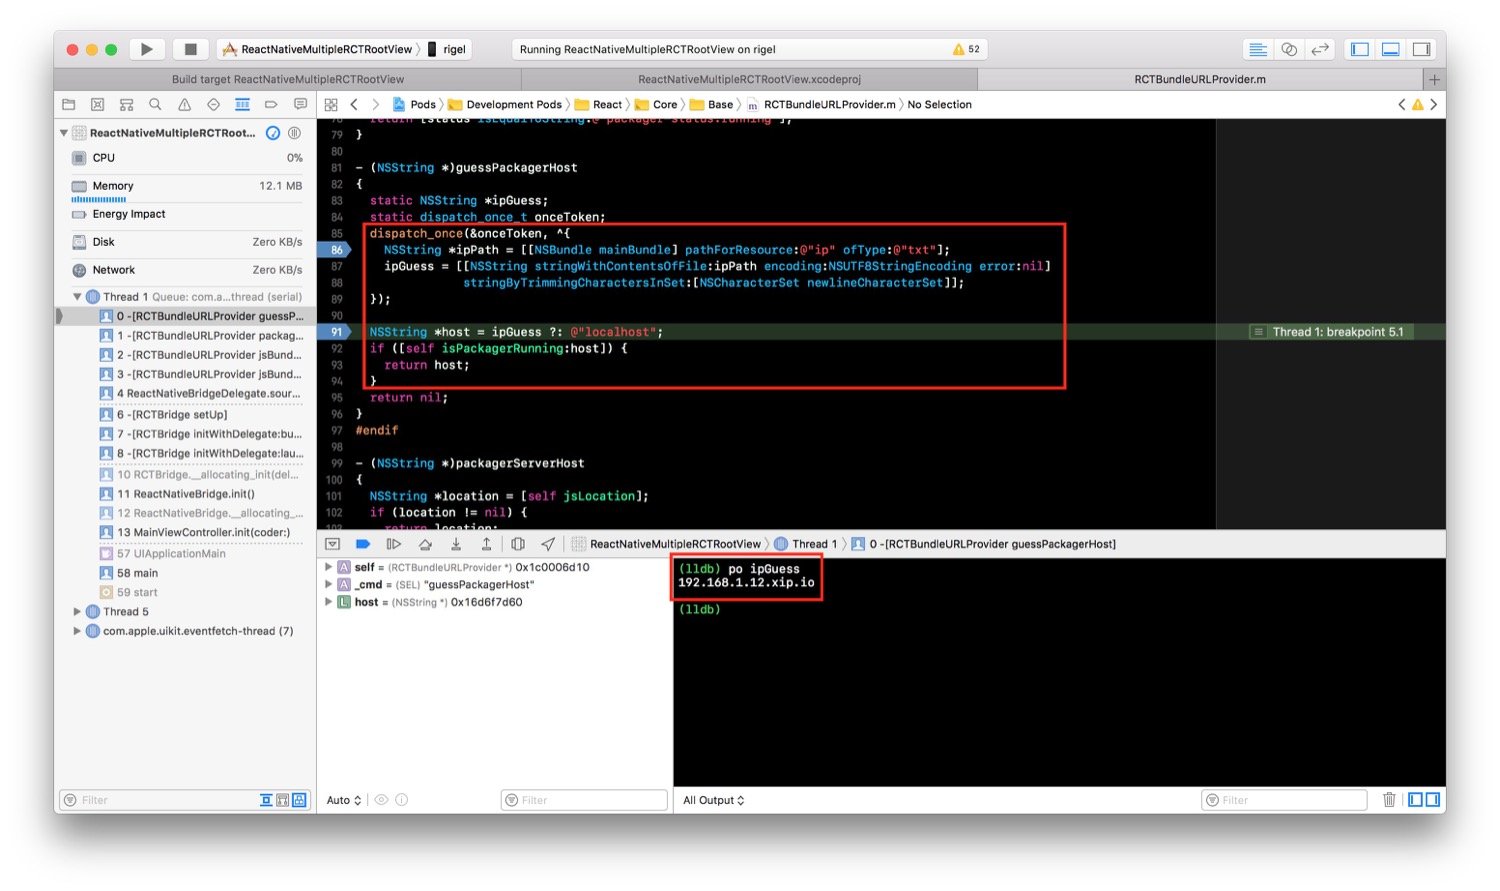Select the Debug navigator icon
This screenshot has width=1500, height=891.
click(x=242, y=104)
